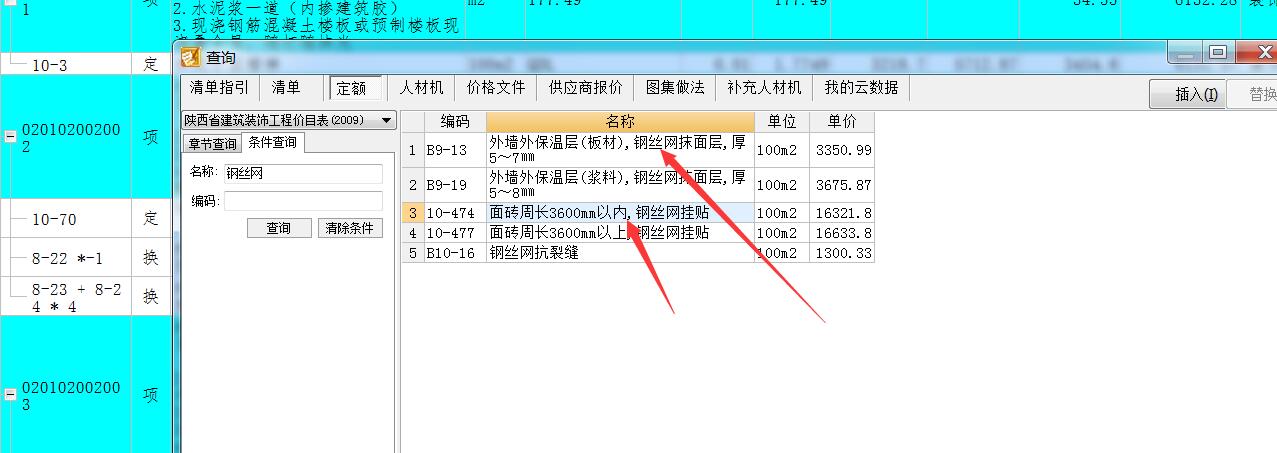Open the 清单指引 tab
Viewport: 1277px width, 453px height.
point(219,88)
